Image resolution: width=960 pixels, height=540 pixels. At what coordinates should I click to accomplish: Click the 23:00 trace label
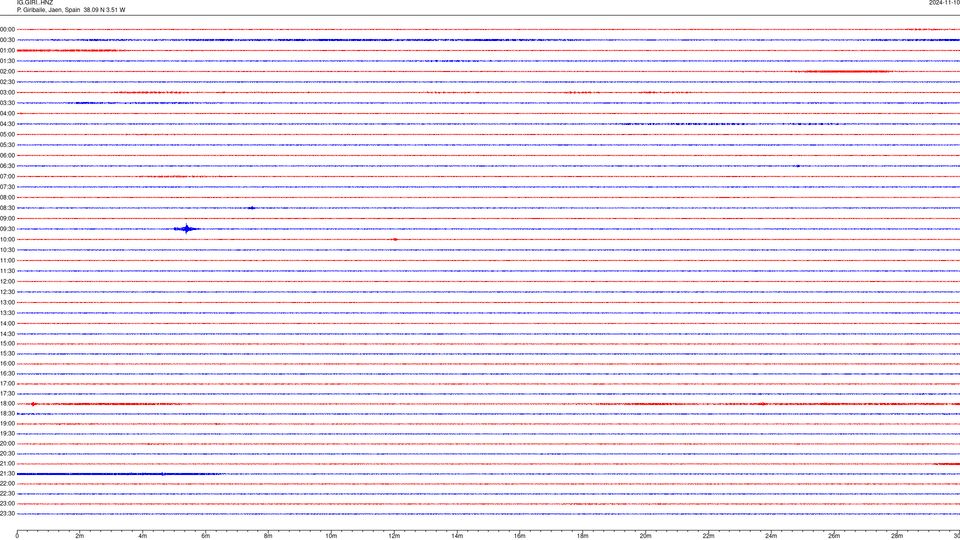tap(7, 504)
